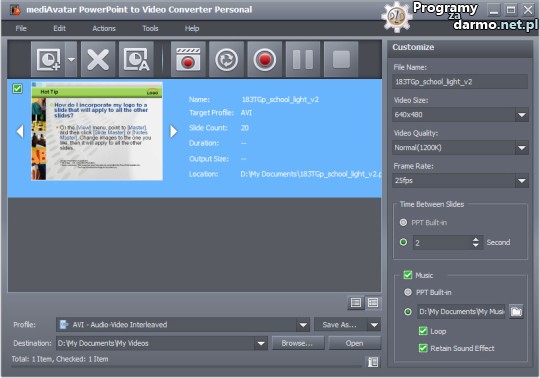The width and height of the screenshot is (540, 378).
Task: Click the rename presentation icon
Action: point(136,59)
